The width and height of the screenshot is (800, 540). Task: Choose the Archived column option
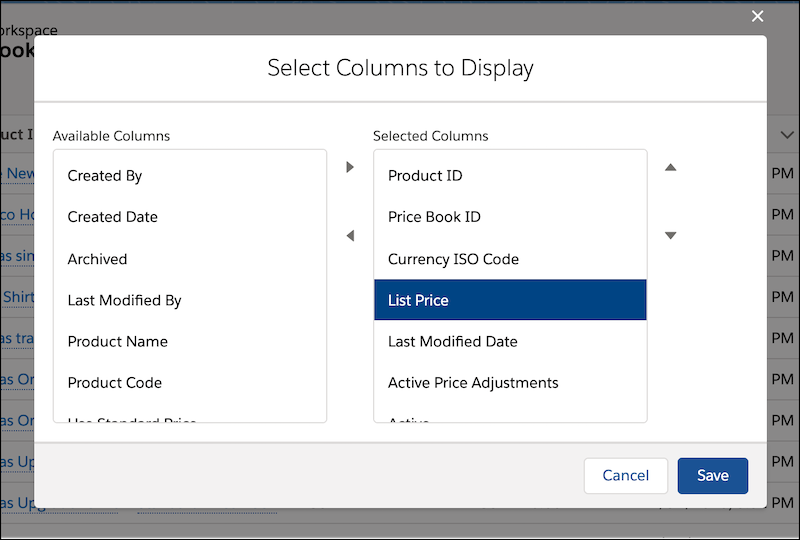(190, 259)
